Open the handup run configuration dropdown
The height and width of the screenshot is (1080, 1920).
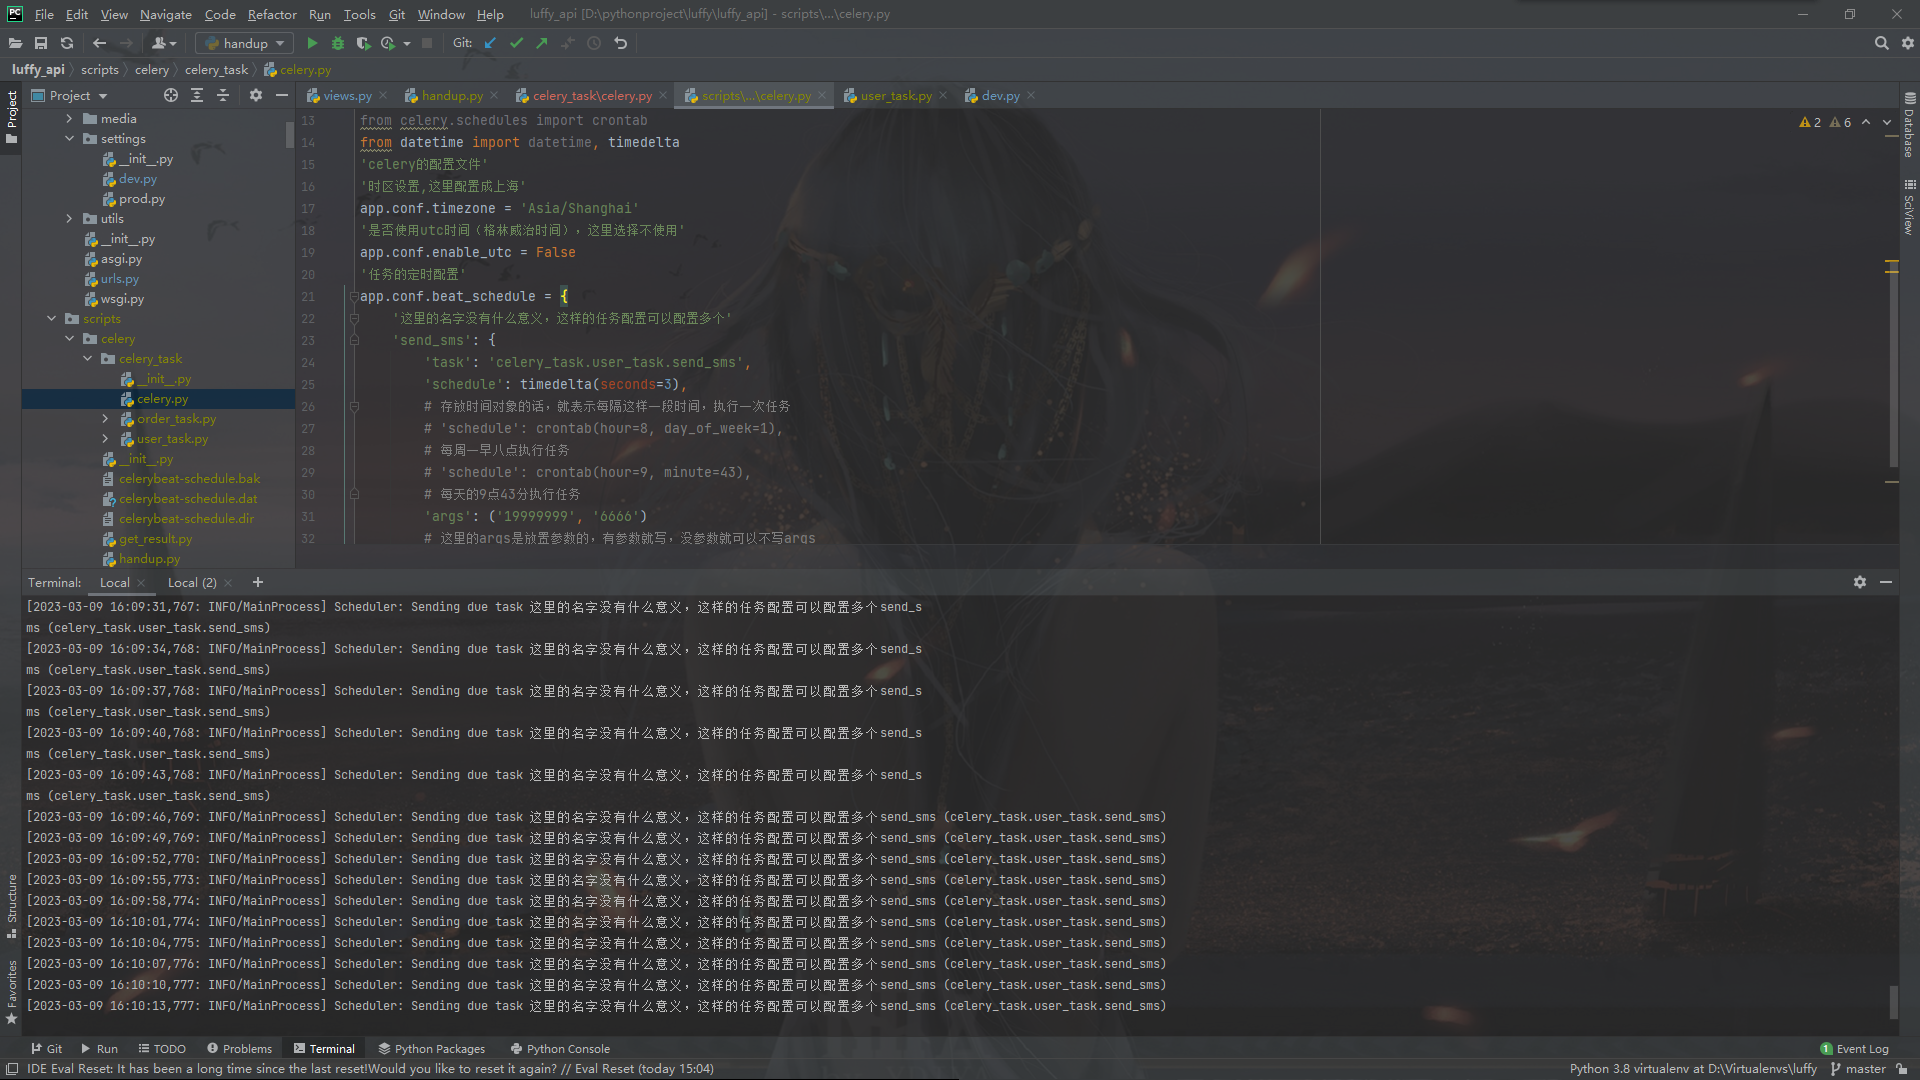click(244, 43)
